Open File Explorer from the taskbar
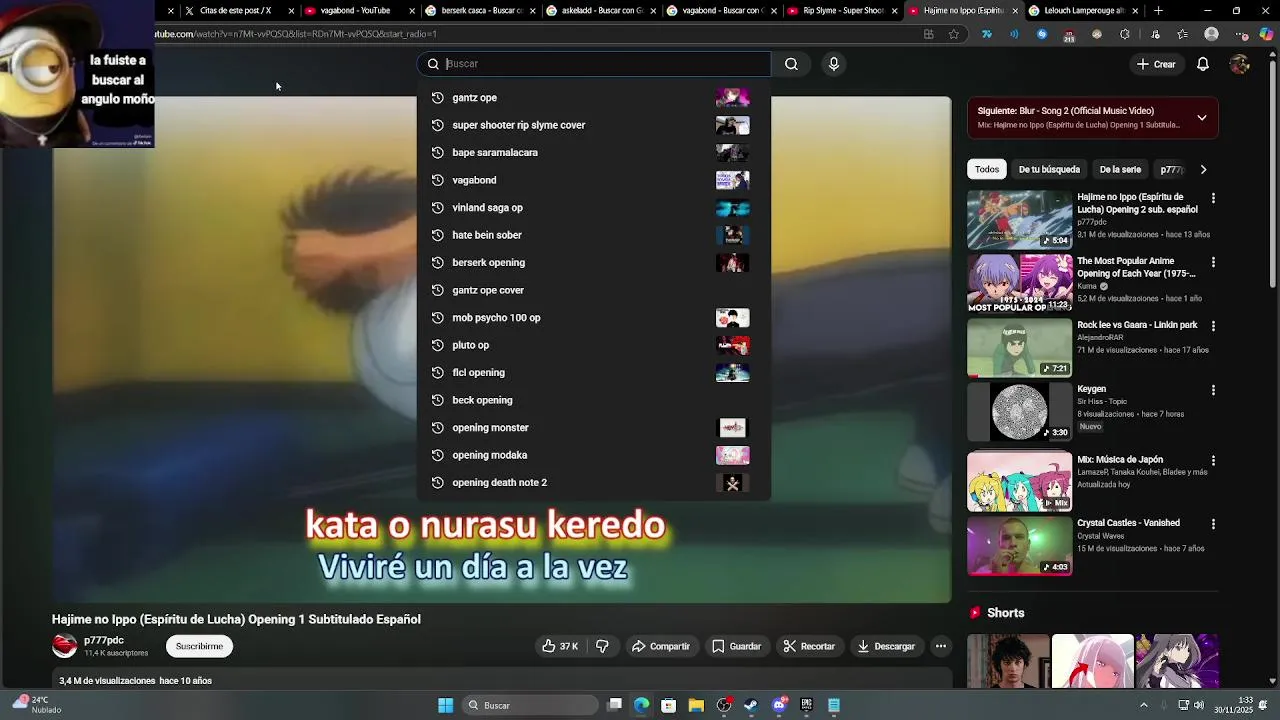 tap(696, 705)
